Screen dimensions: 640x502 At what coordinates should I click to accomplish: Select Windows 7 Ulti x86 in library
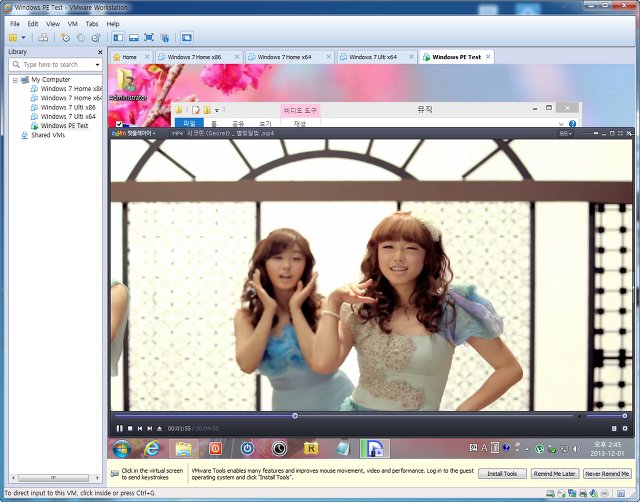[68, 107]
